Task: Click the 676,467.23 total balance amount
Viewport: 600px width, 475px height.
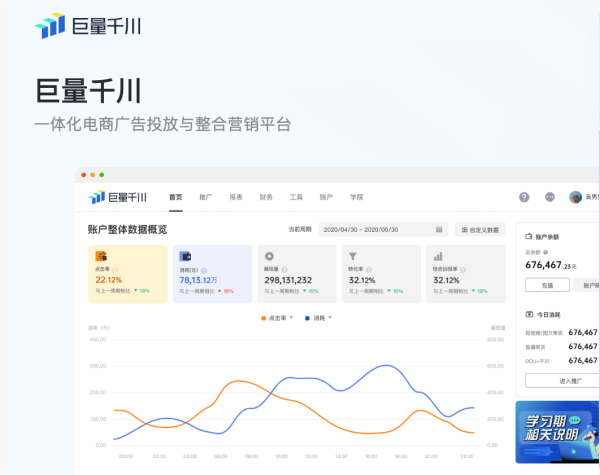Action: 551,265
